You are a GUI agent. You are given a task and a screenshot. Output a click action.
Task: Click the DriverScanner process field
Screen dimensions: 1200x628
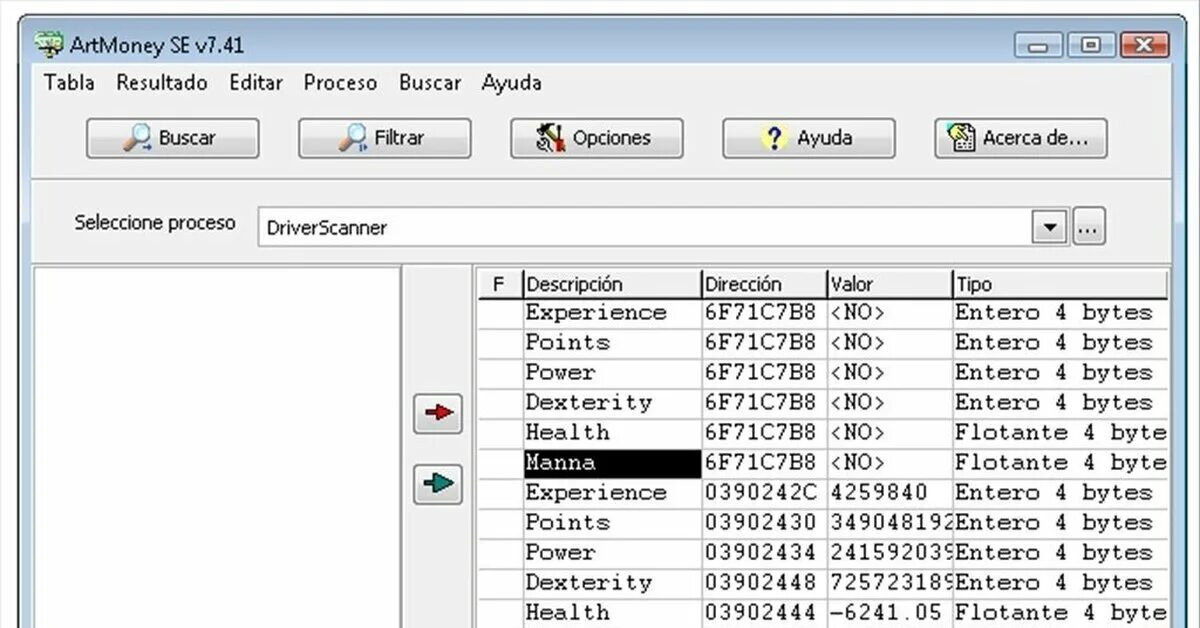pyautogui.click(x=645, y=227)
